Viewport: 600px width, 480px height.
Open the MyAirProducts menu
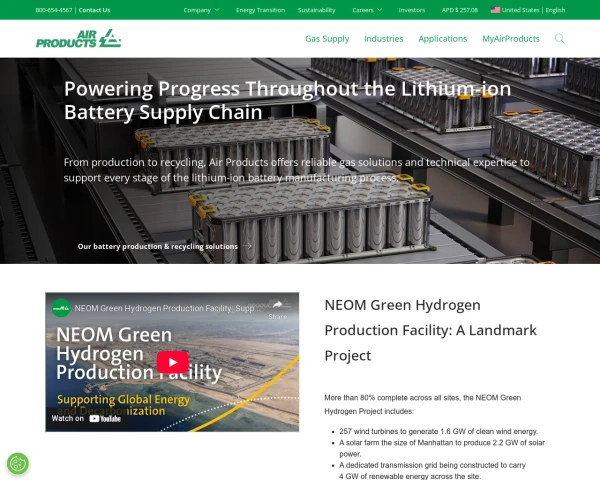tap(510, 39)
